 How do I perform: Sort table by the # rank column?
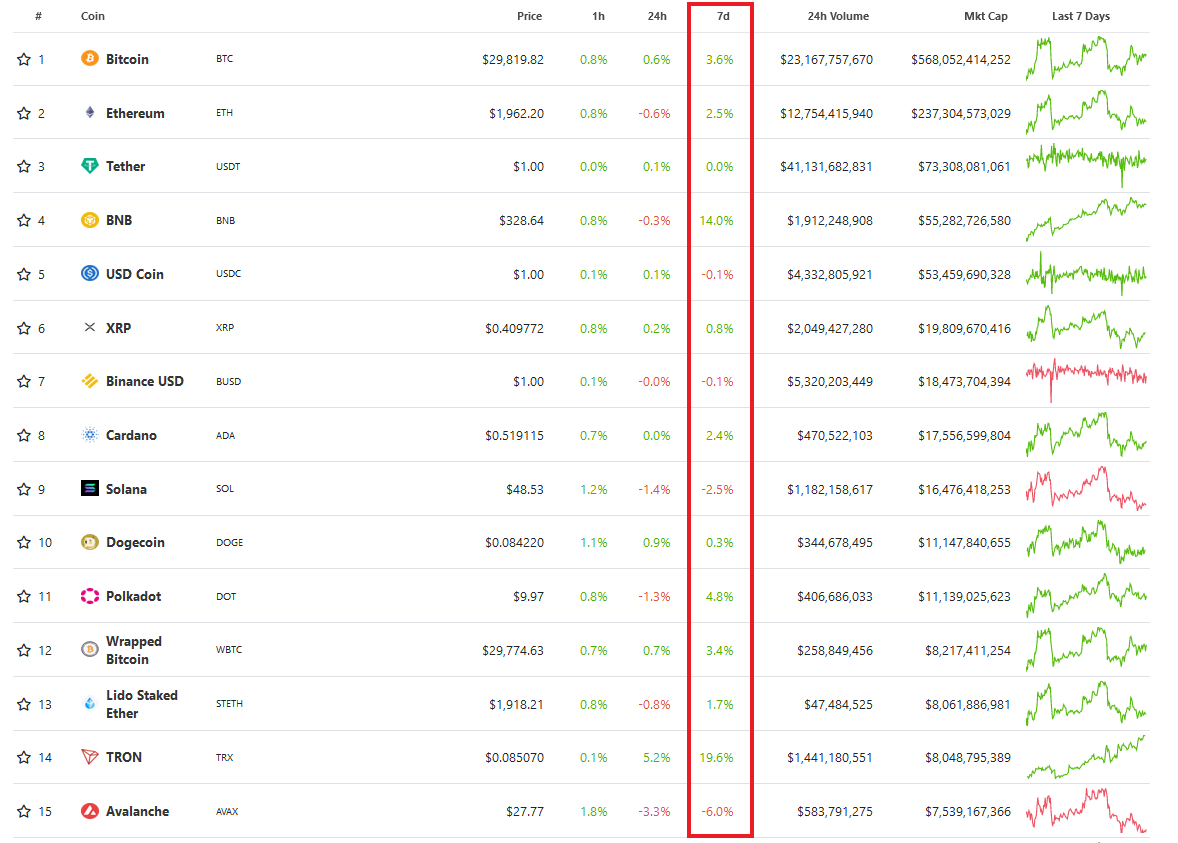click(38, 16)
